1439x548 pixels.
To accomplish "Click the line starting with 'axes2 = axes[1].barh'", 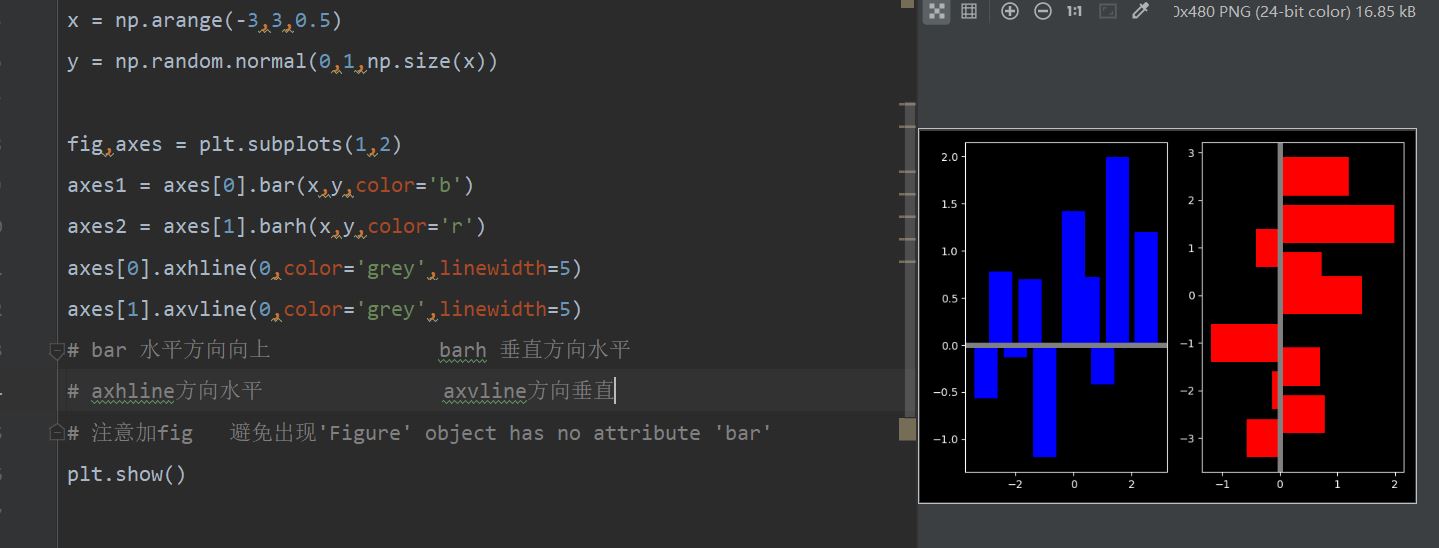I will [x=276, y=227].
